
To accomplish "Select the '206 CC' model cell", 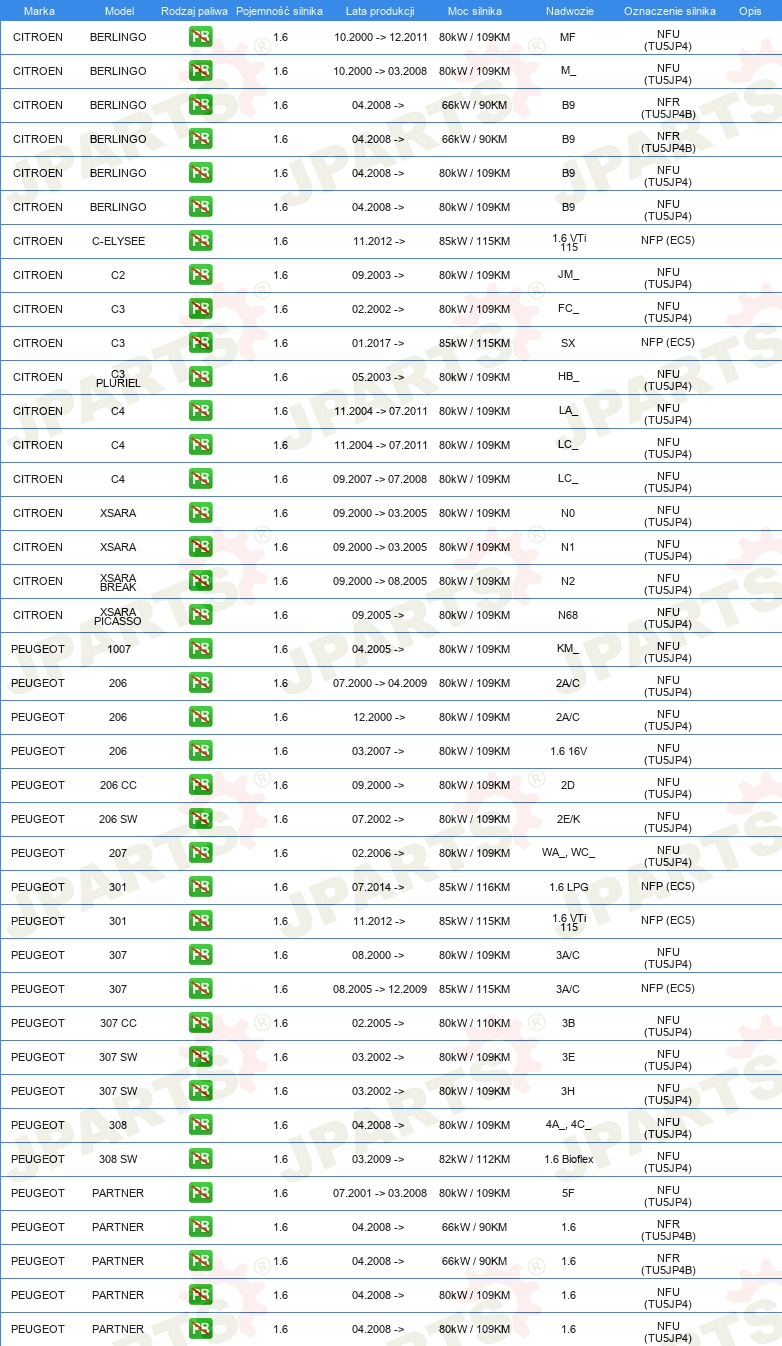I will 118,785.
